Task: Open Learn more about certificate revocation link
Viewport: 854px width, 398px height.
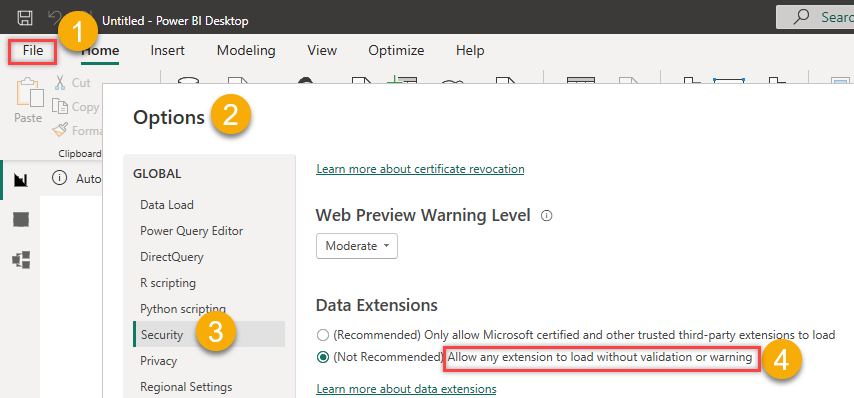Action: pyautogui.click(x=420, y=169)
